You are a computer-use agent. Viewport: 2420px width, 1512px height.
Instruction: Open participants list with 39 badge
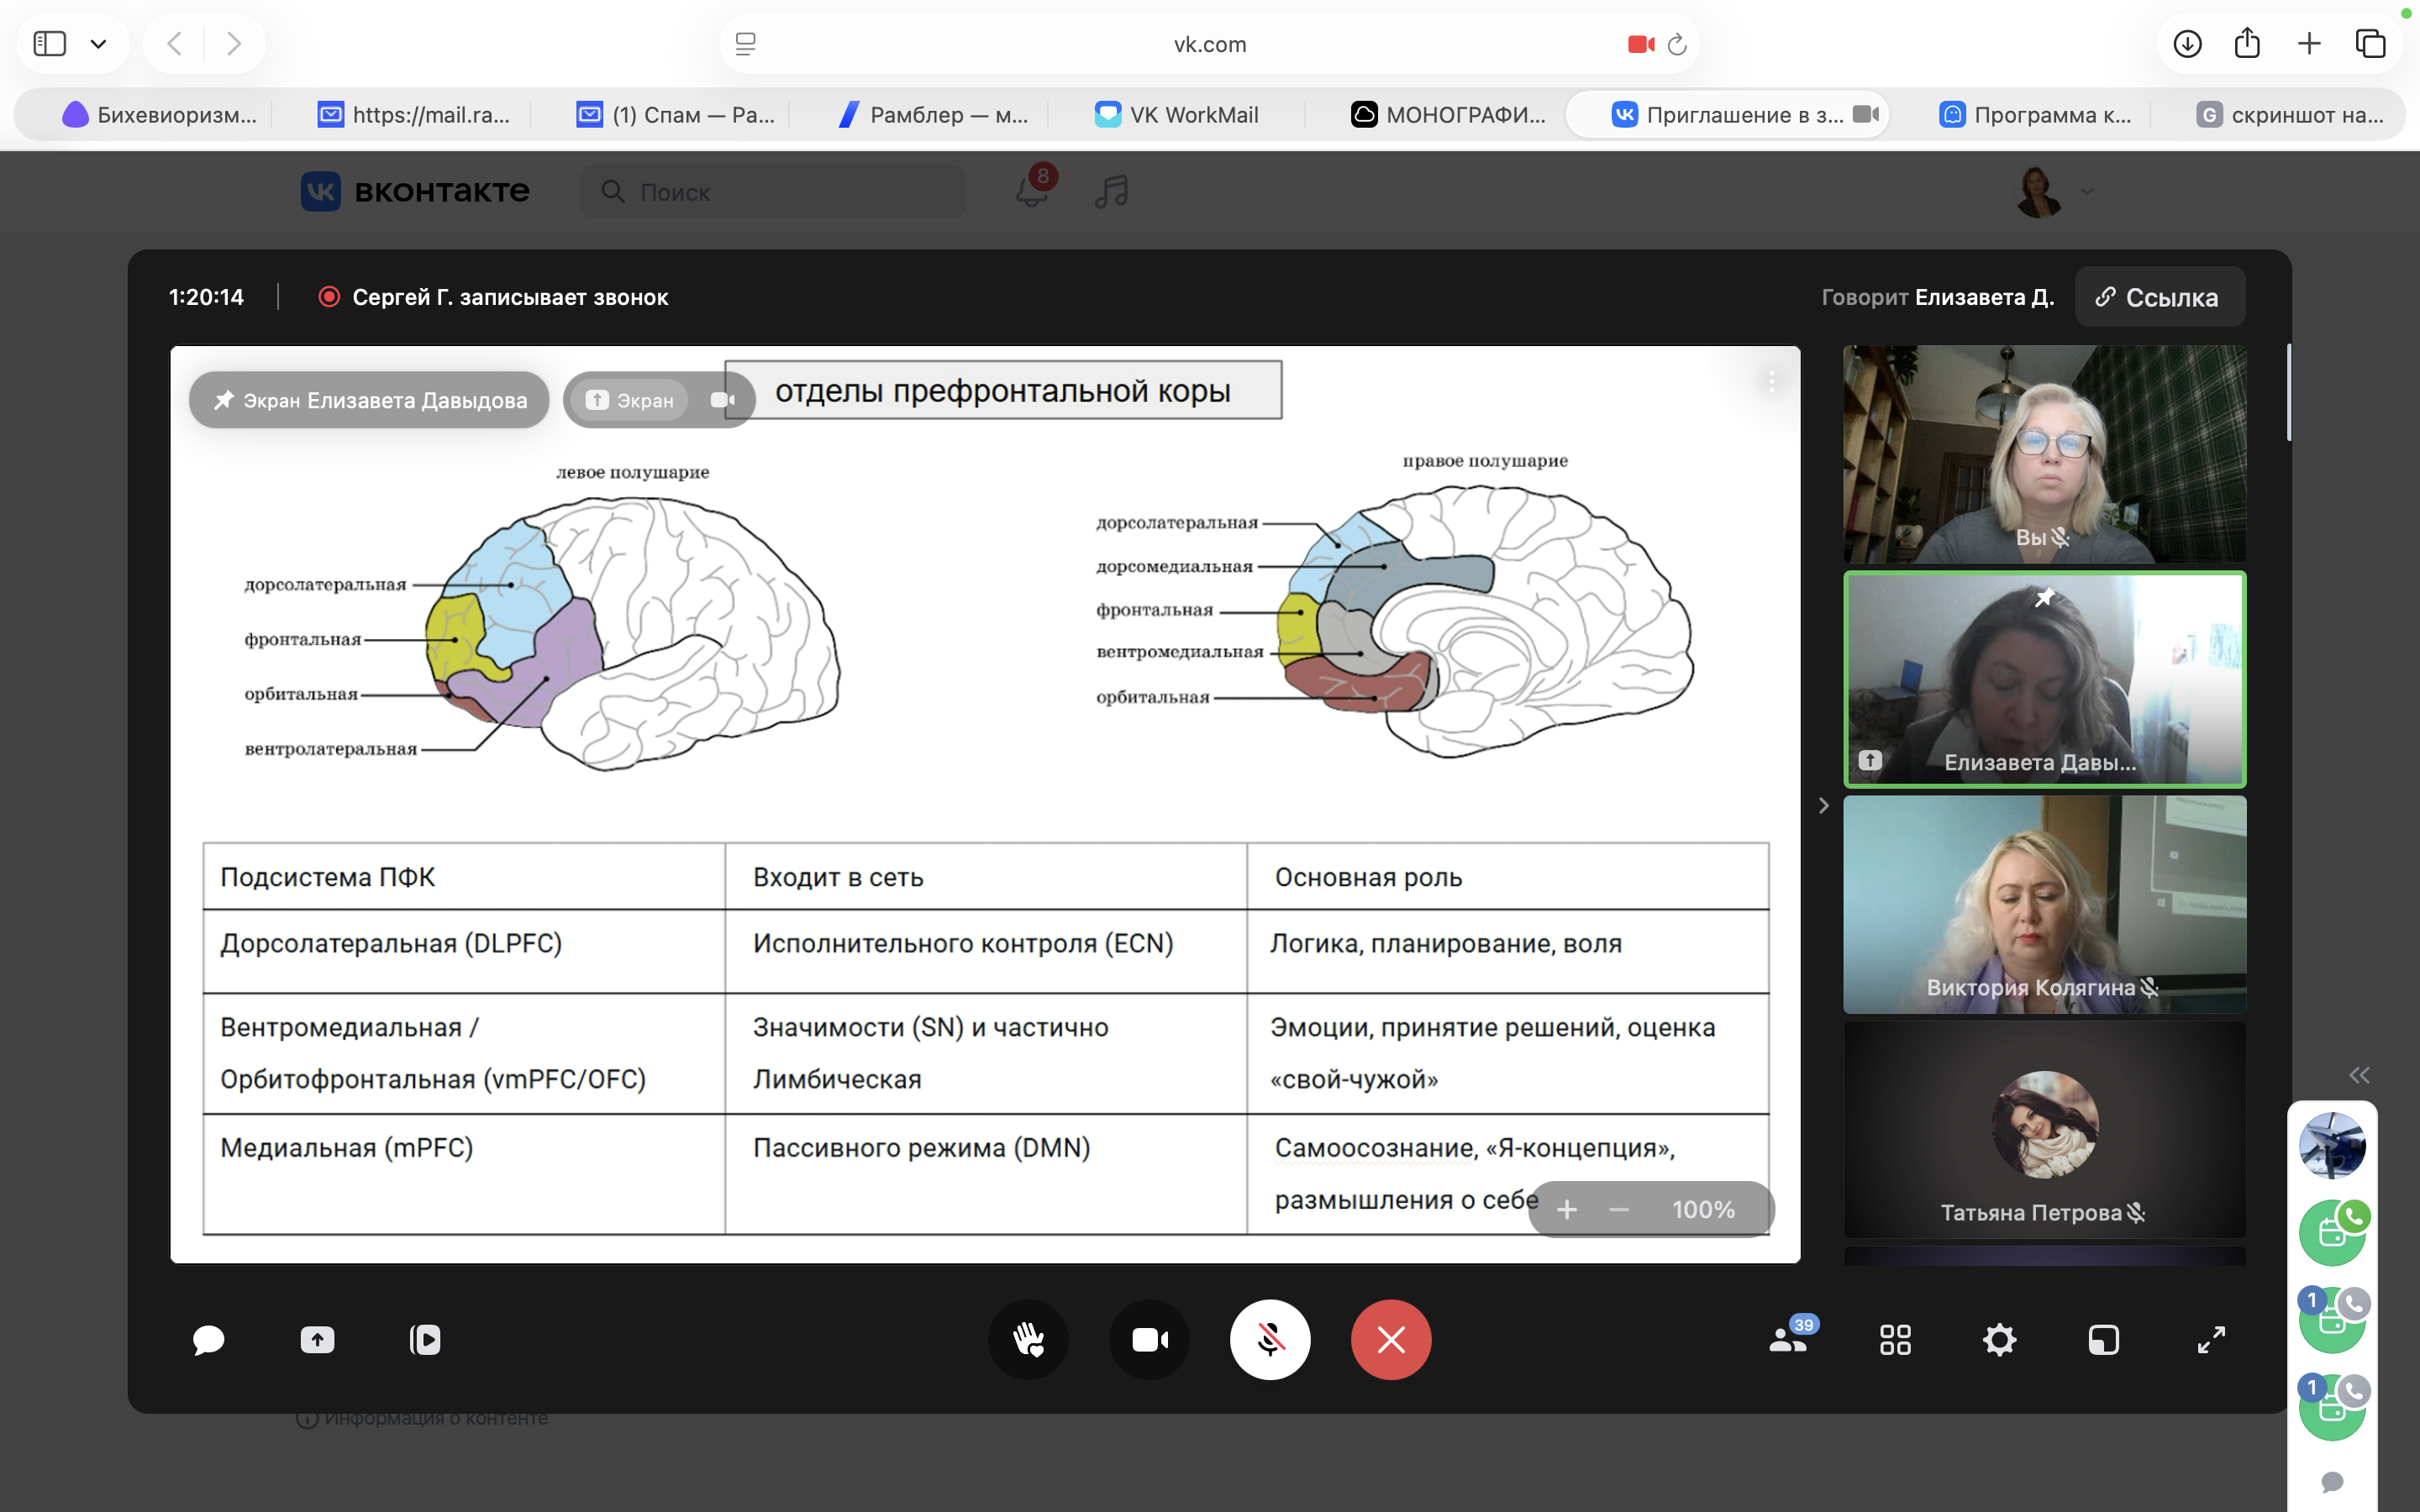(x=1789, y=1339)
